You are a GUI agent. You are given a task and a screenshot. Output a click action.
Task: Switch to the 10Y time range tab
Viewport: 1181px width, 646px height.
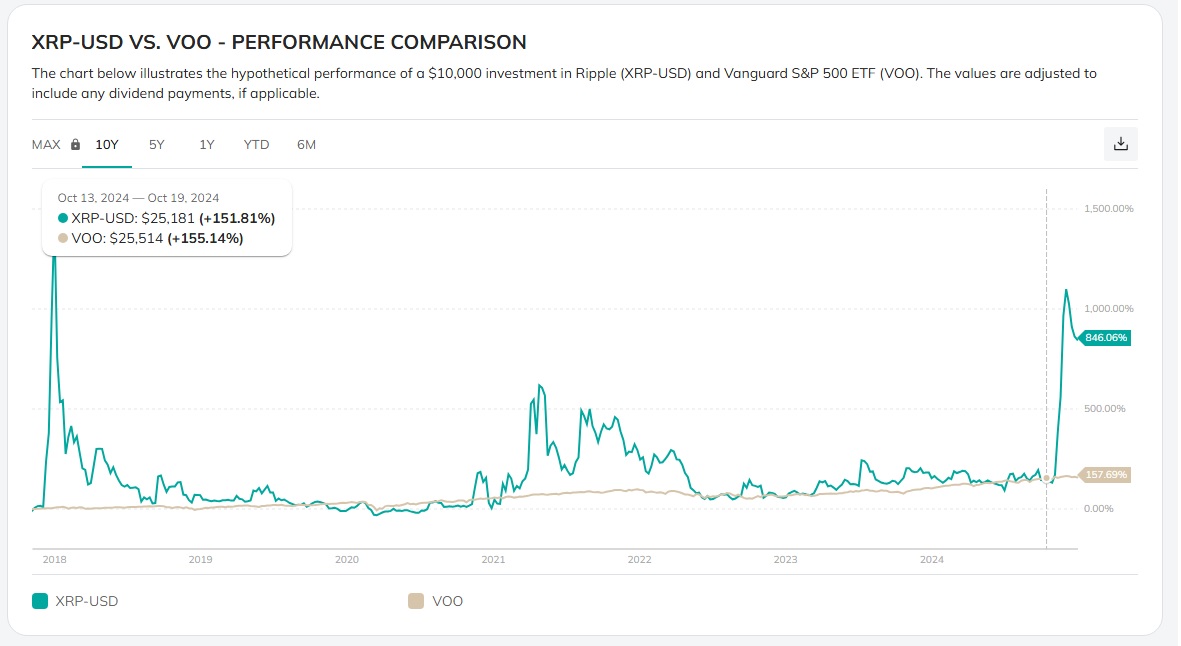tap(107, 145)
